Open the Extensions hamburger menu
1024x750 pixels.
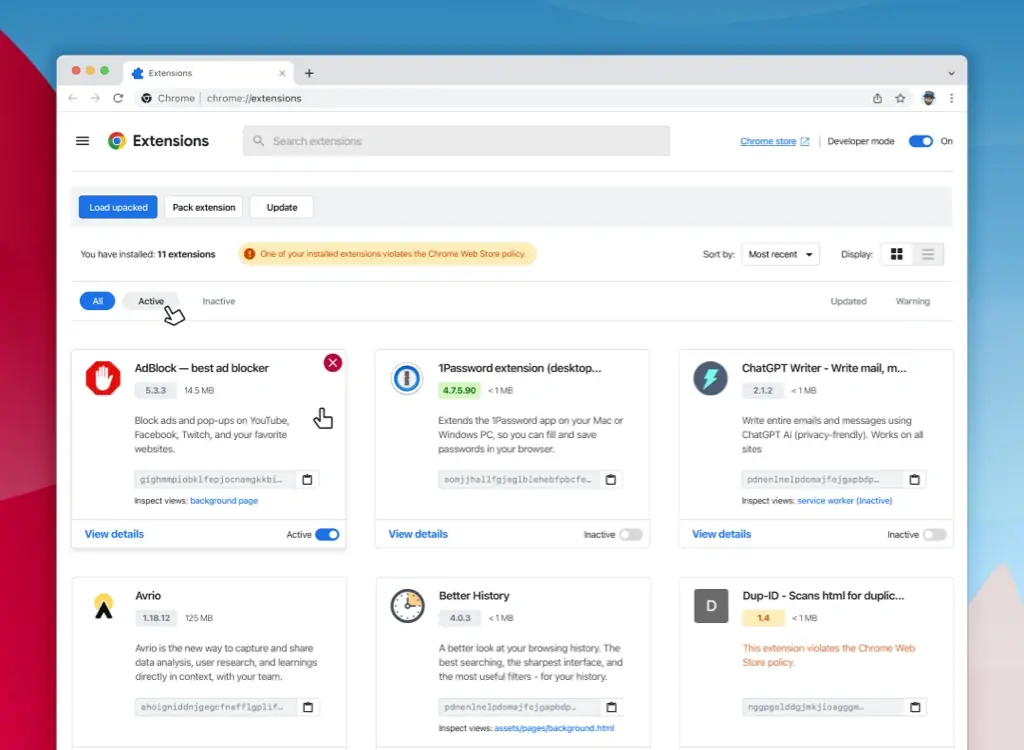tap(82, 140)
